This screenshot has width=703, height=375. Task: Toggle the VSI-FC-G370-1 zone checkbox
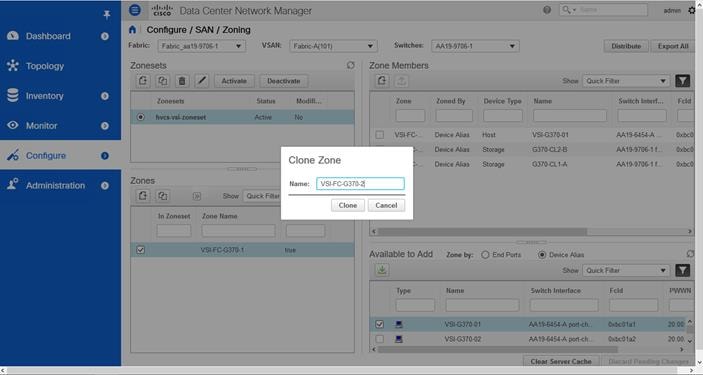(x=140, y=250)
